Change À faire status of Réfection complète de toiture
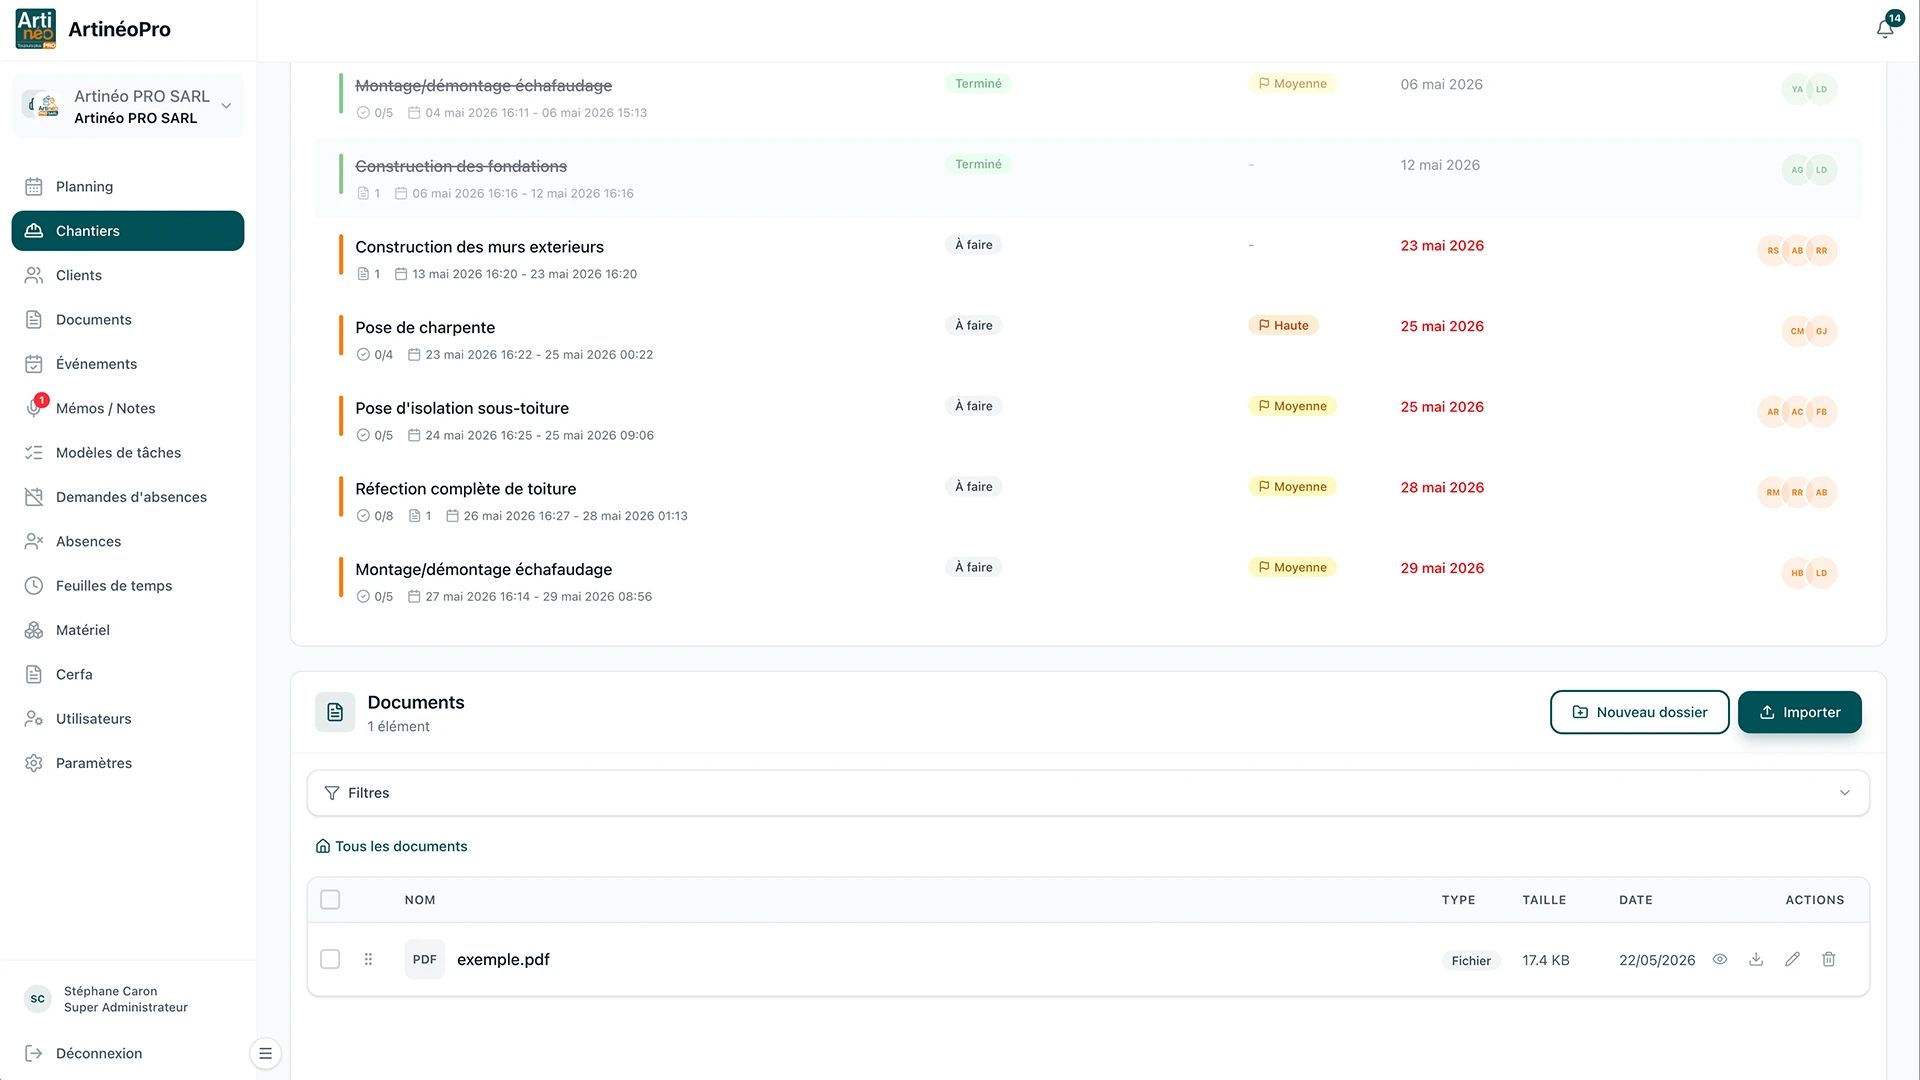This screenshot has width=1920, height=1080. pos(974,487)
